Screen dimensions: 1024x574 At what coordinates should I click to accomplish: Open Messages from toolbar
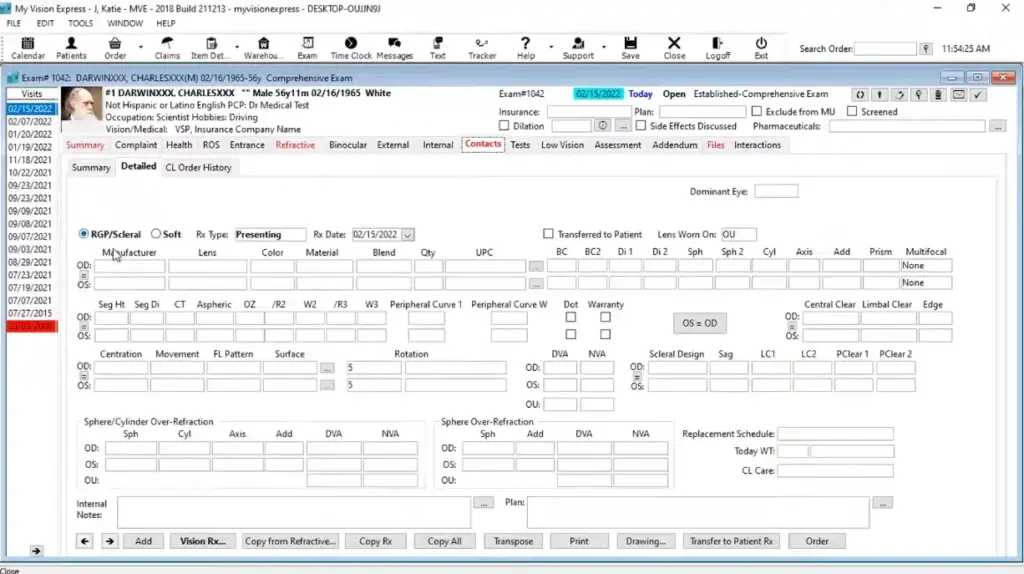click(x=394, y=48)
